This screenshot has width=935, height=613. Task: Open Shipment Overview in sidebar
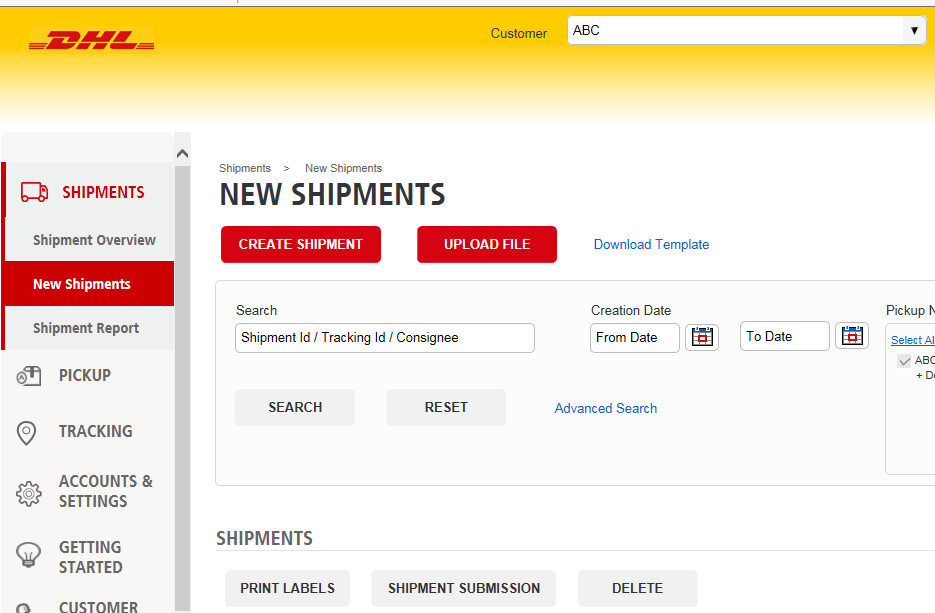point(94,240)
